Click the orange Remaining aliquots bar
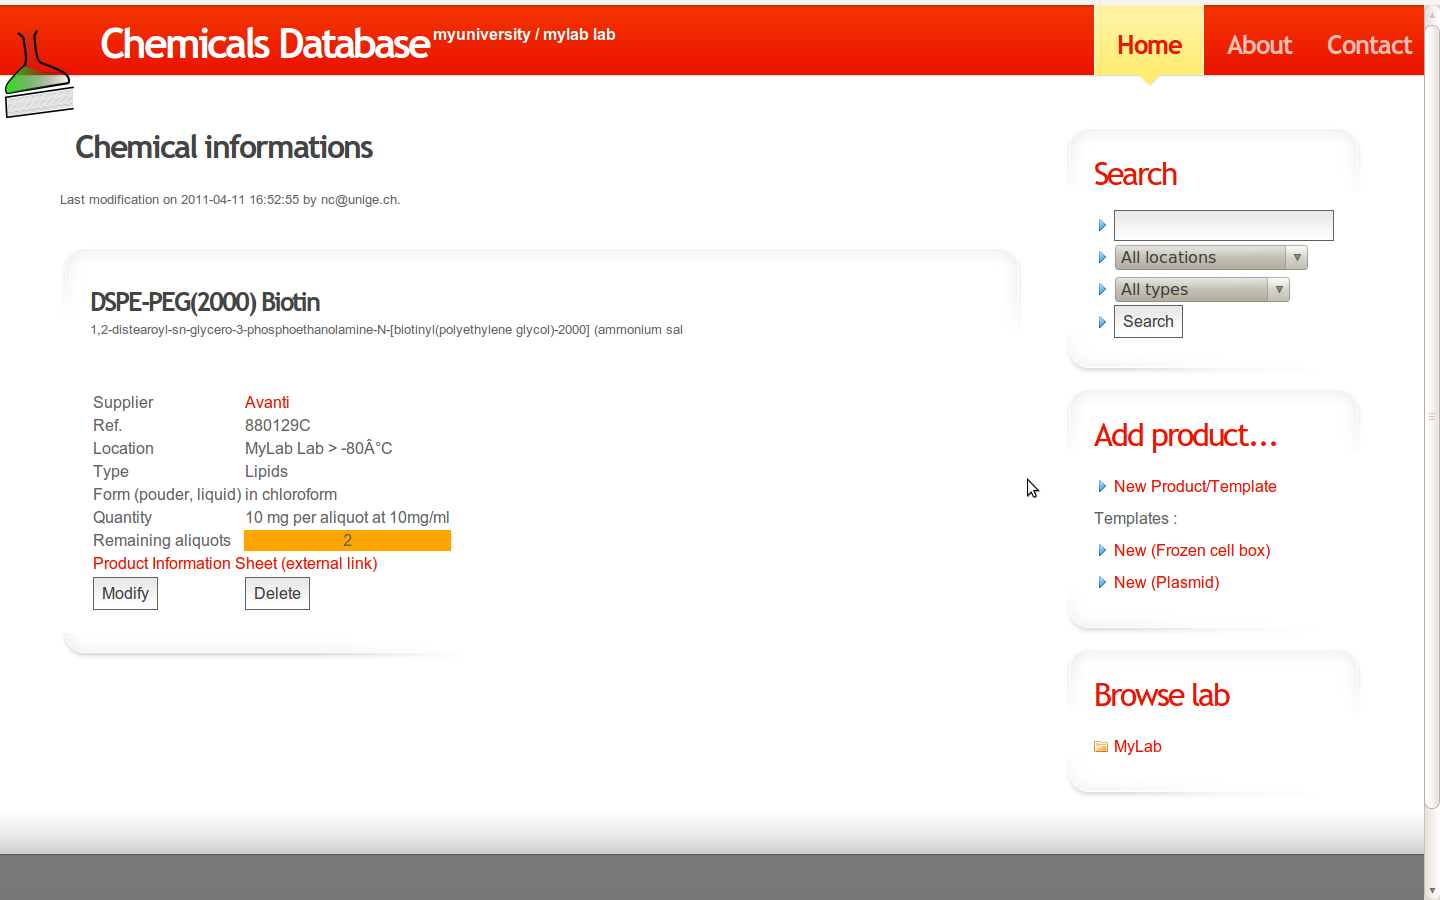Screen dimensions: 1440x900 coord(347,540)
